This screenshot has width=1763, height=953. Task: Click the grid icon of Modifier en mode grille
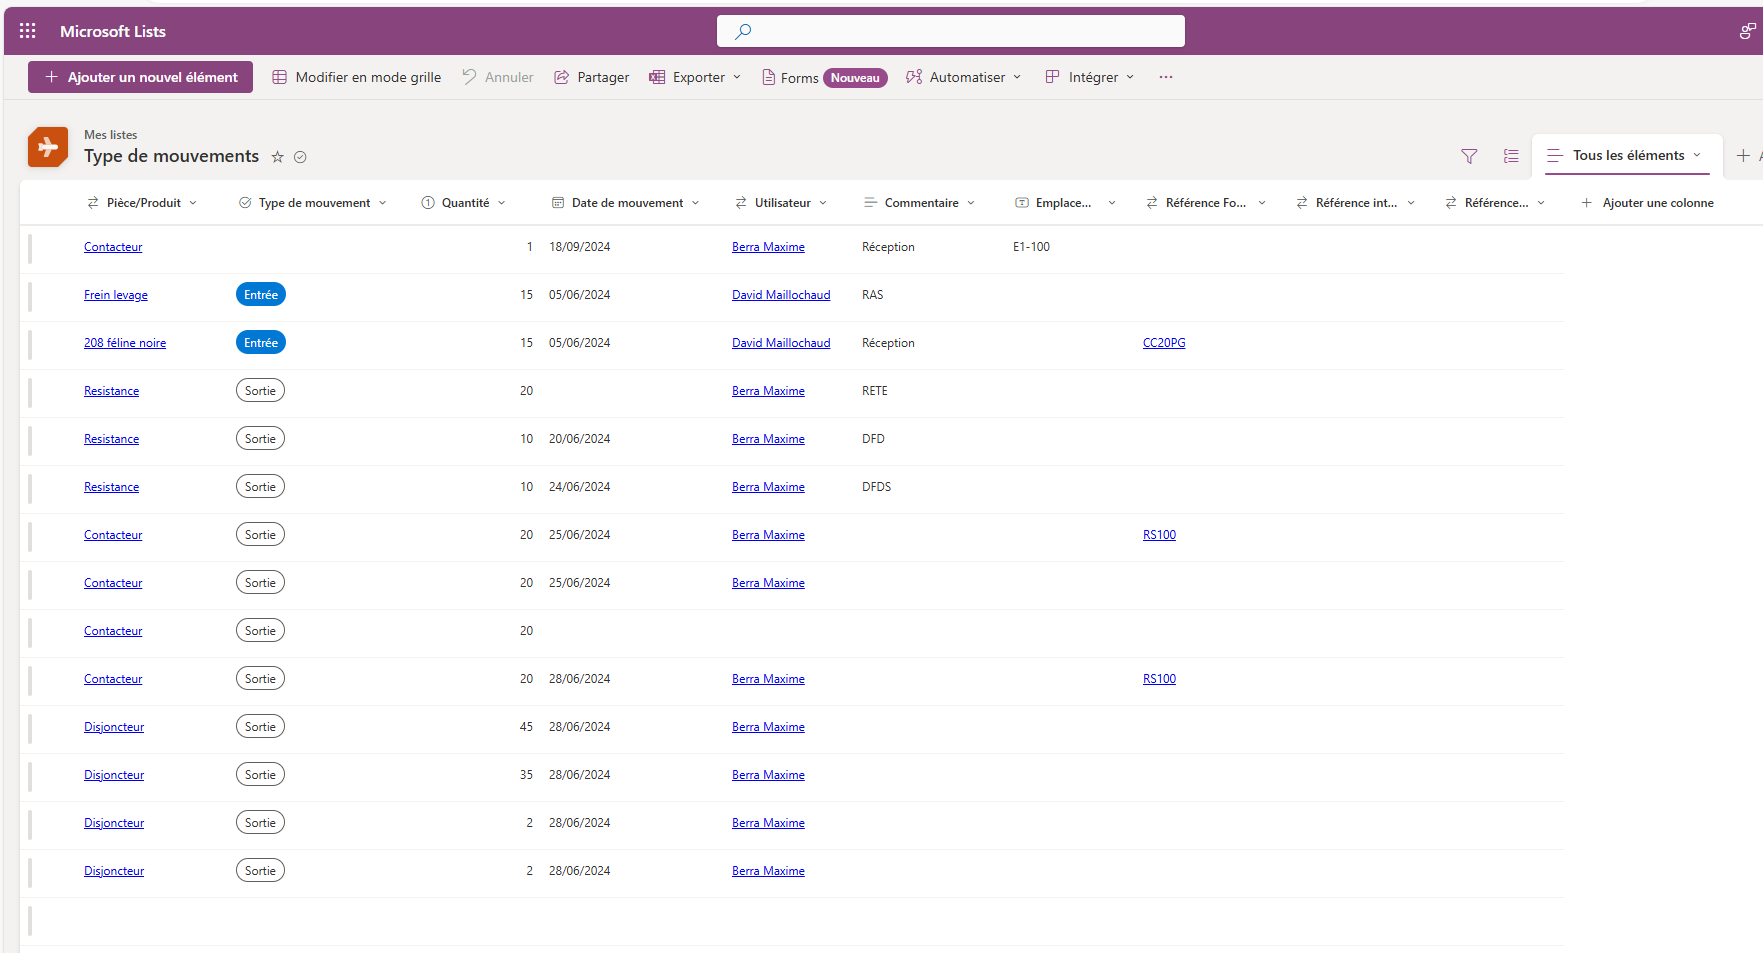tap(280, 77)
